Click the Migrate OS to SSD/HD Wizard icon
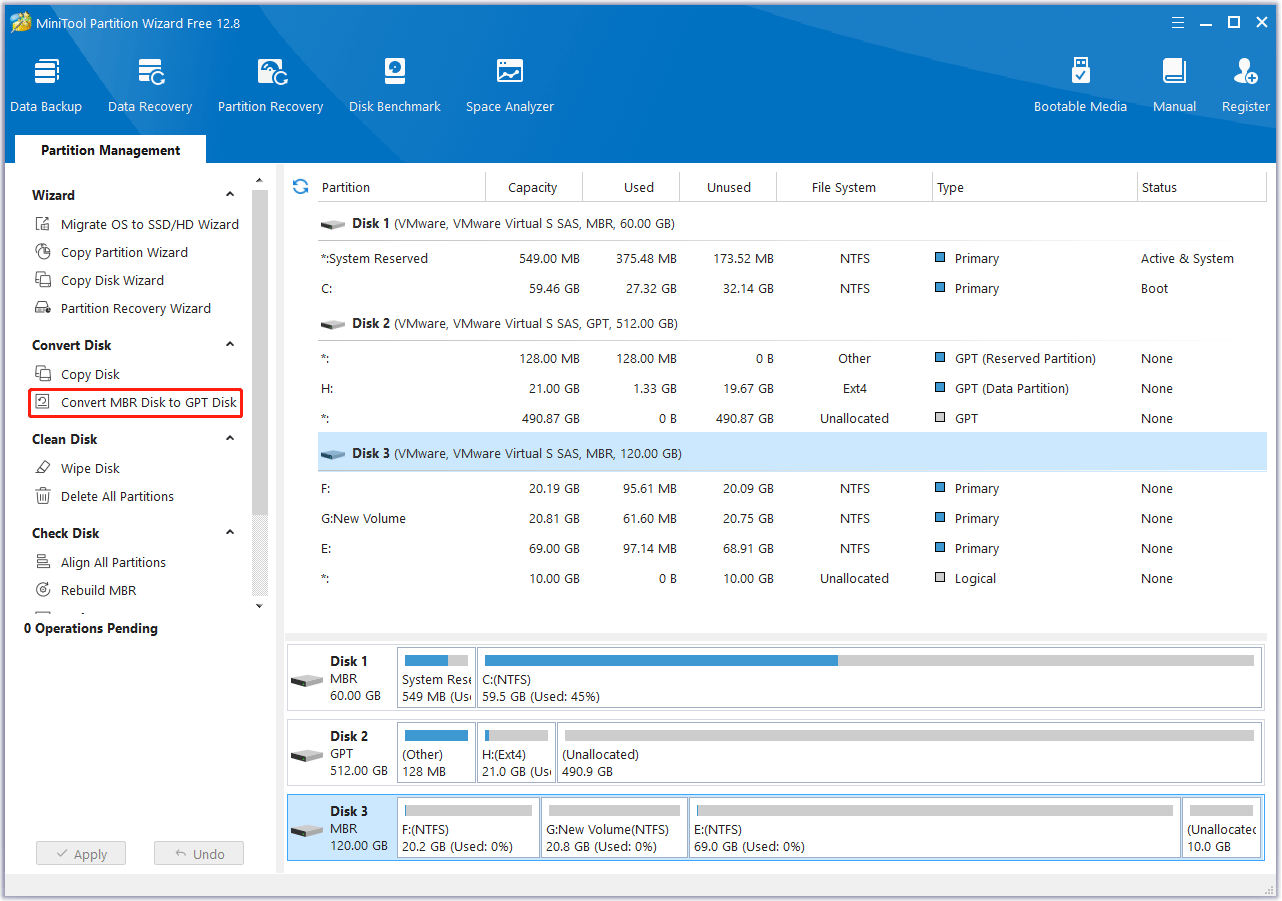The height and width of the screenshot is (901, 1282). [43, 224]
